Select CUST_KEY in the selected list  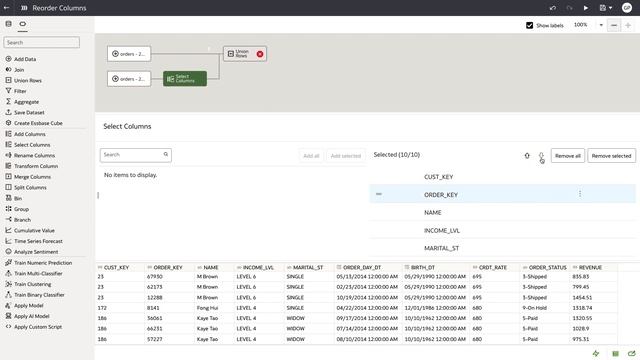pos(502,177)
